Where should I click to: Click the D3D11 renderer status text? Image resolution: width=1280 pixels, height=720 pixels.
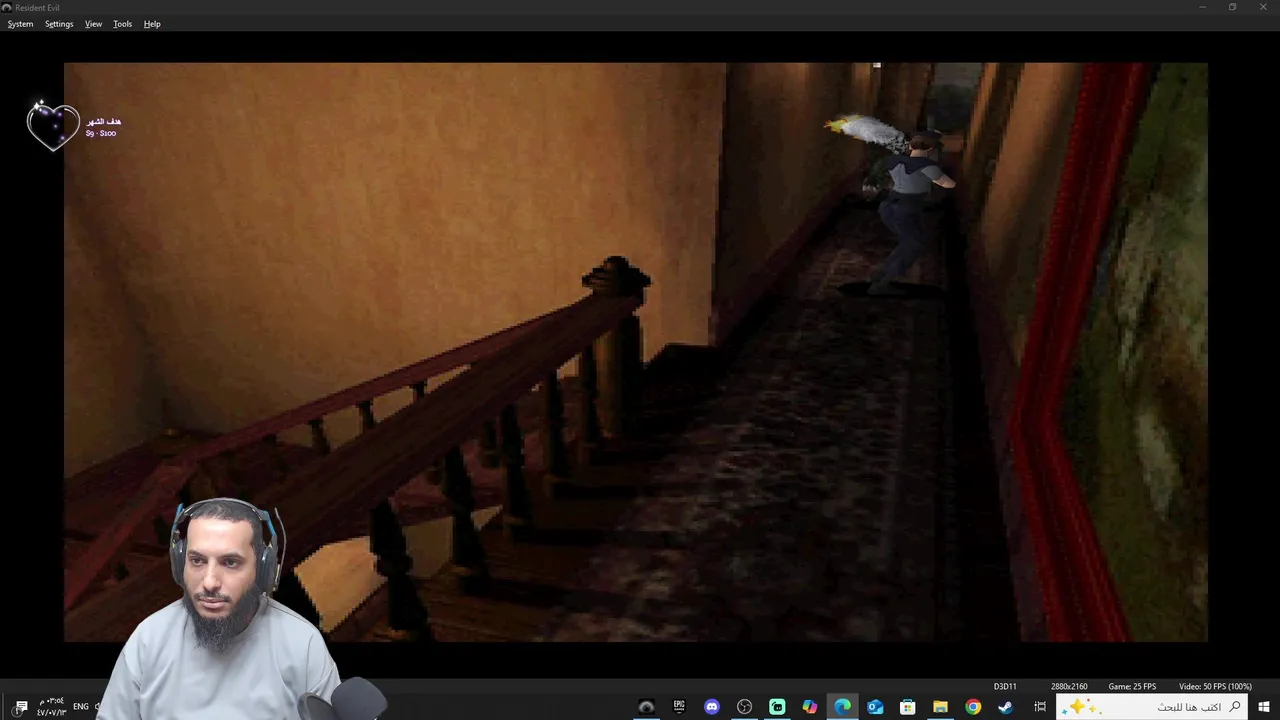pyautogui.click(x=1005, y=686)
